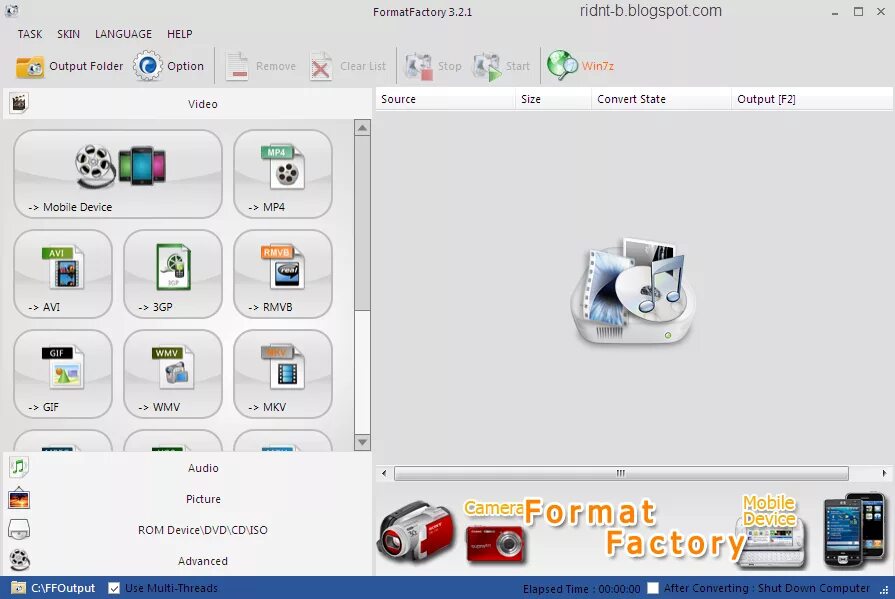Choose the Mobile Device conversion tile
The width and height of the screenshot is (895, 599).
coord(118,174)
